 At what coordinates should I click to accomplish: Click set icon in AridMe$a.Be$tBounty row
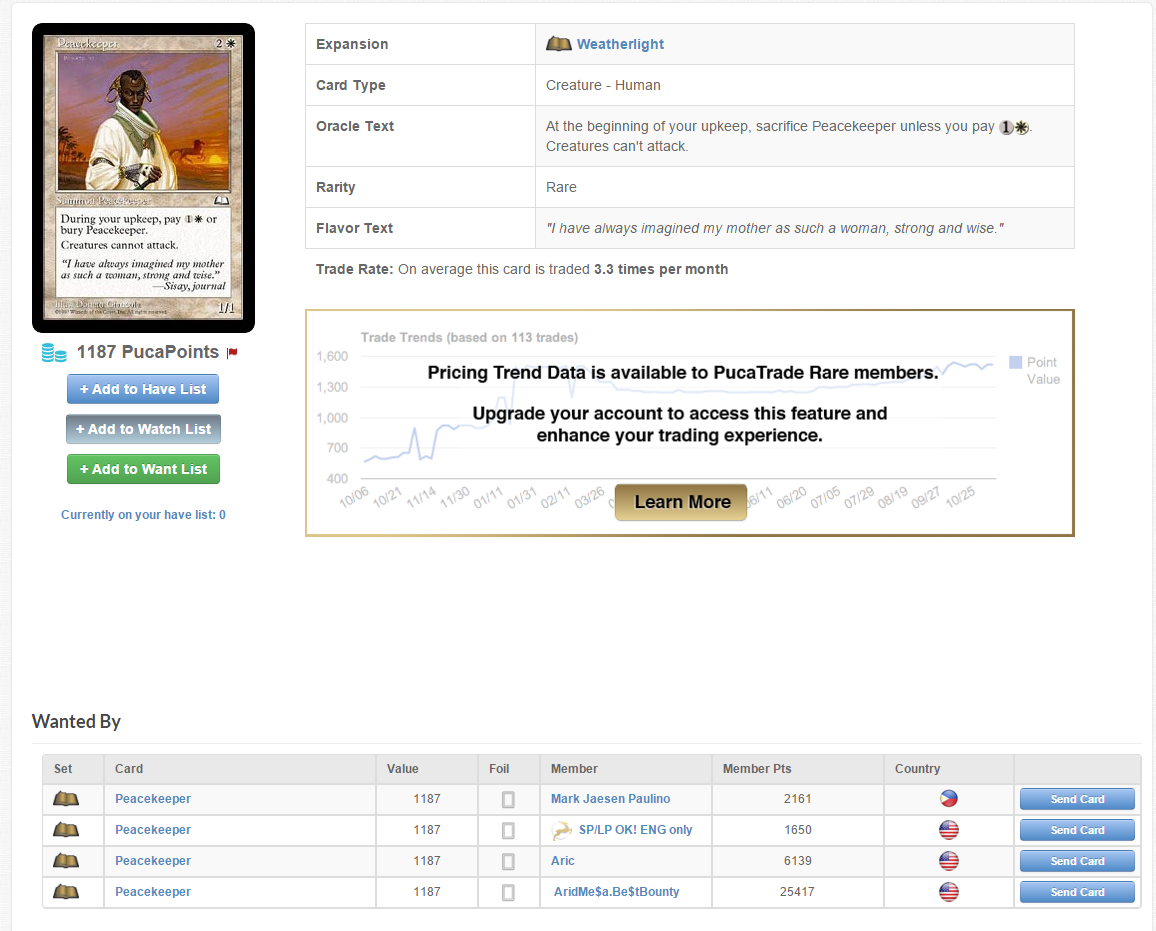[66, 892]
